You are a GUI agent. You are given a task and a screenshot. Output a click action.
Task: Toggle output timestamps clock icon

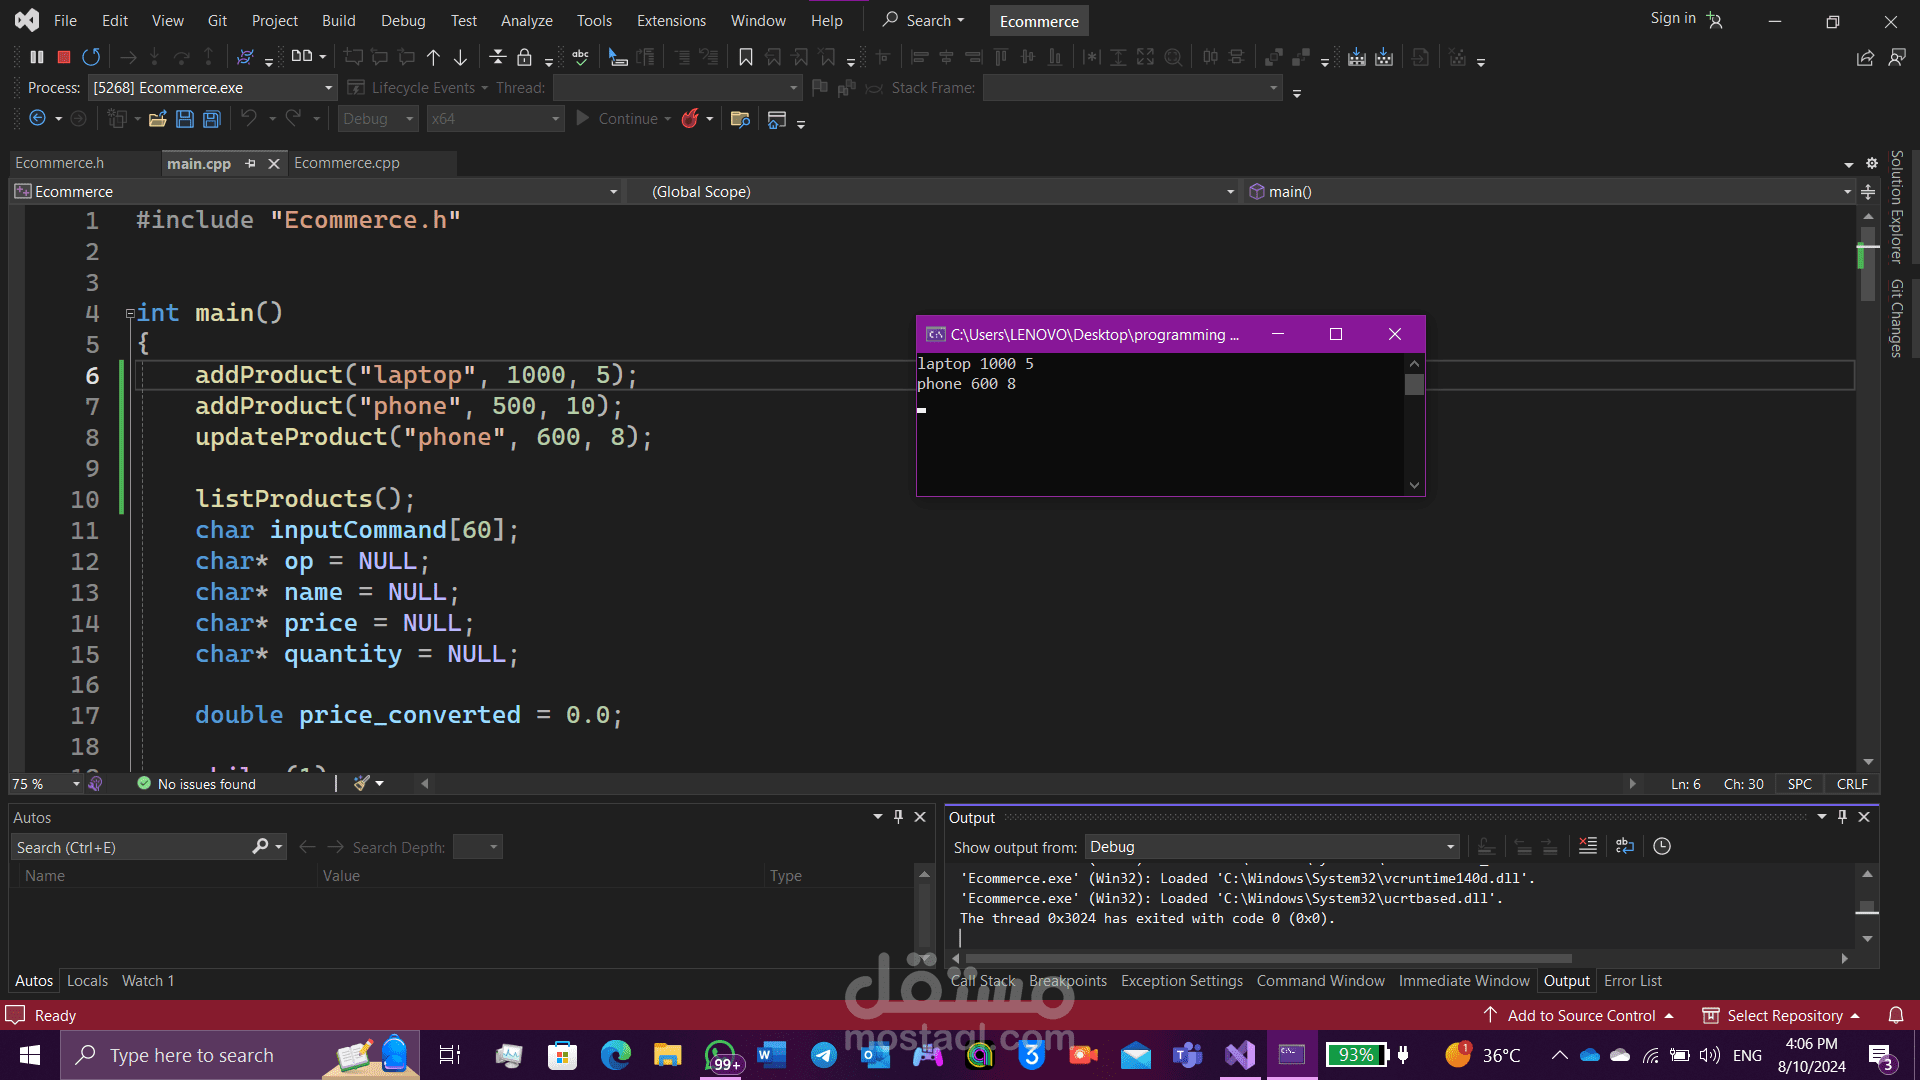(x=1662, y=847)
